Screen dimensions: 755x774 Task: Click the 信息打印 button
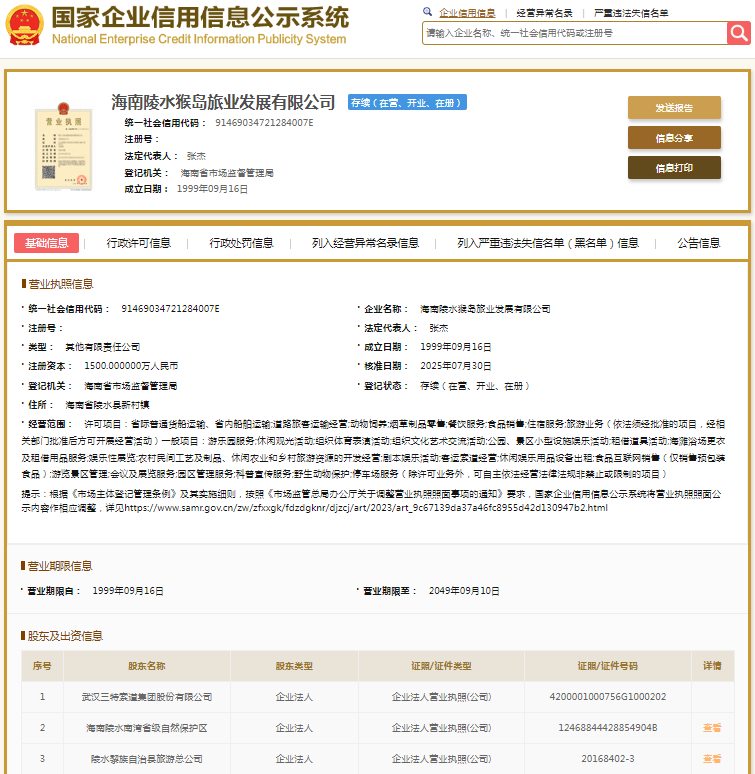[x=674, y=168]
